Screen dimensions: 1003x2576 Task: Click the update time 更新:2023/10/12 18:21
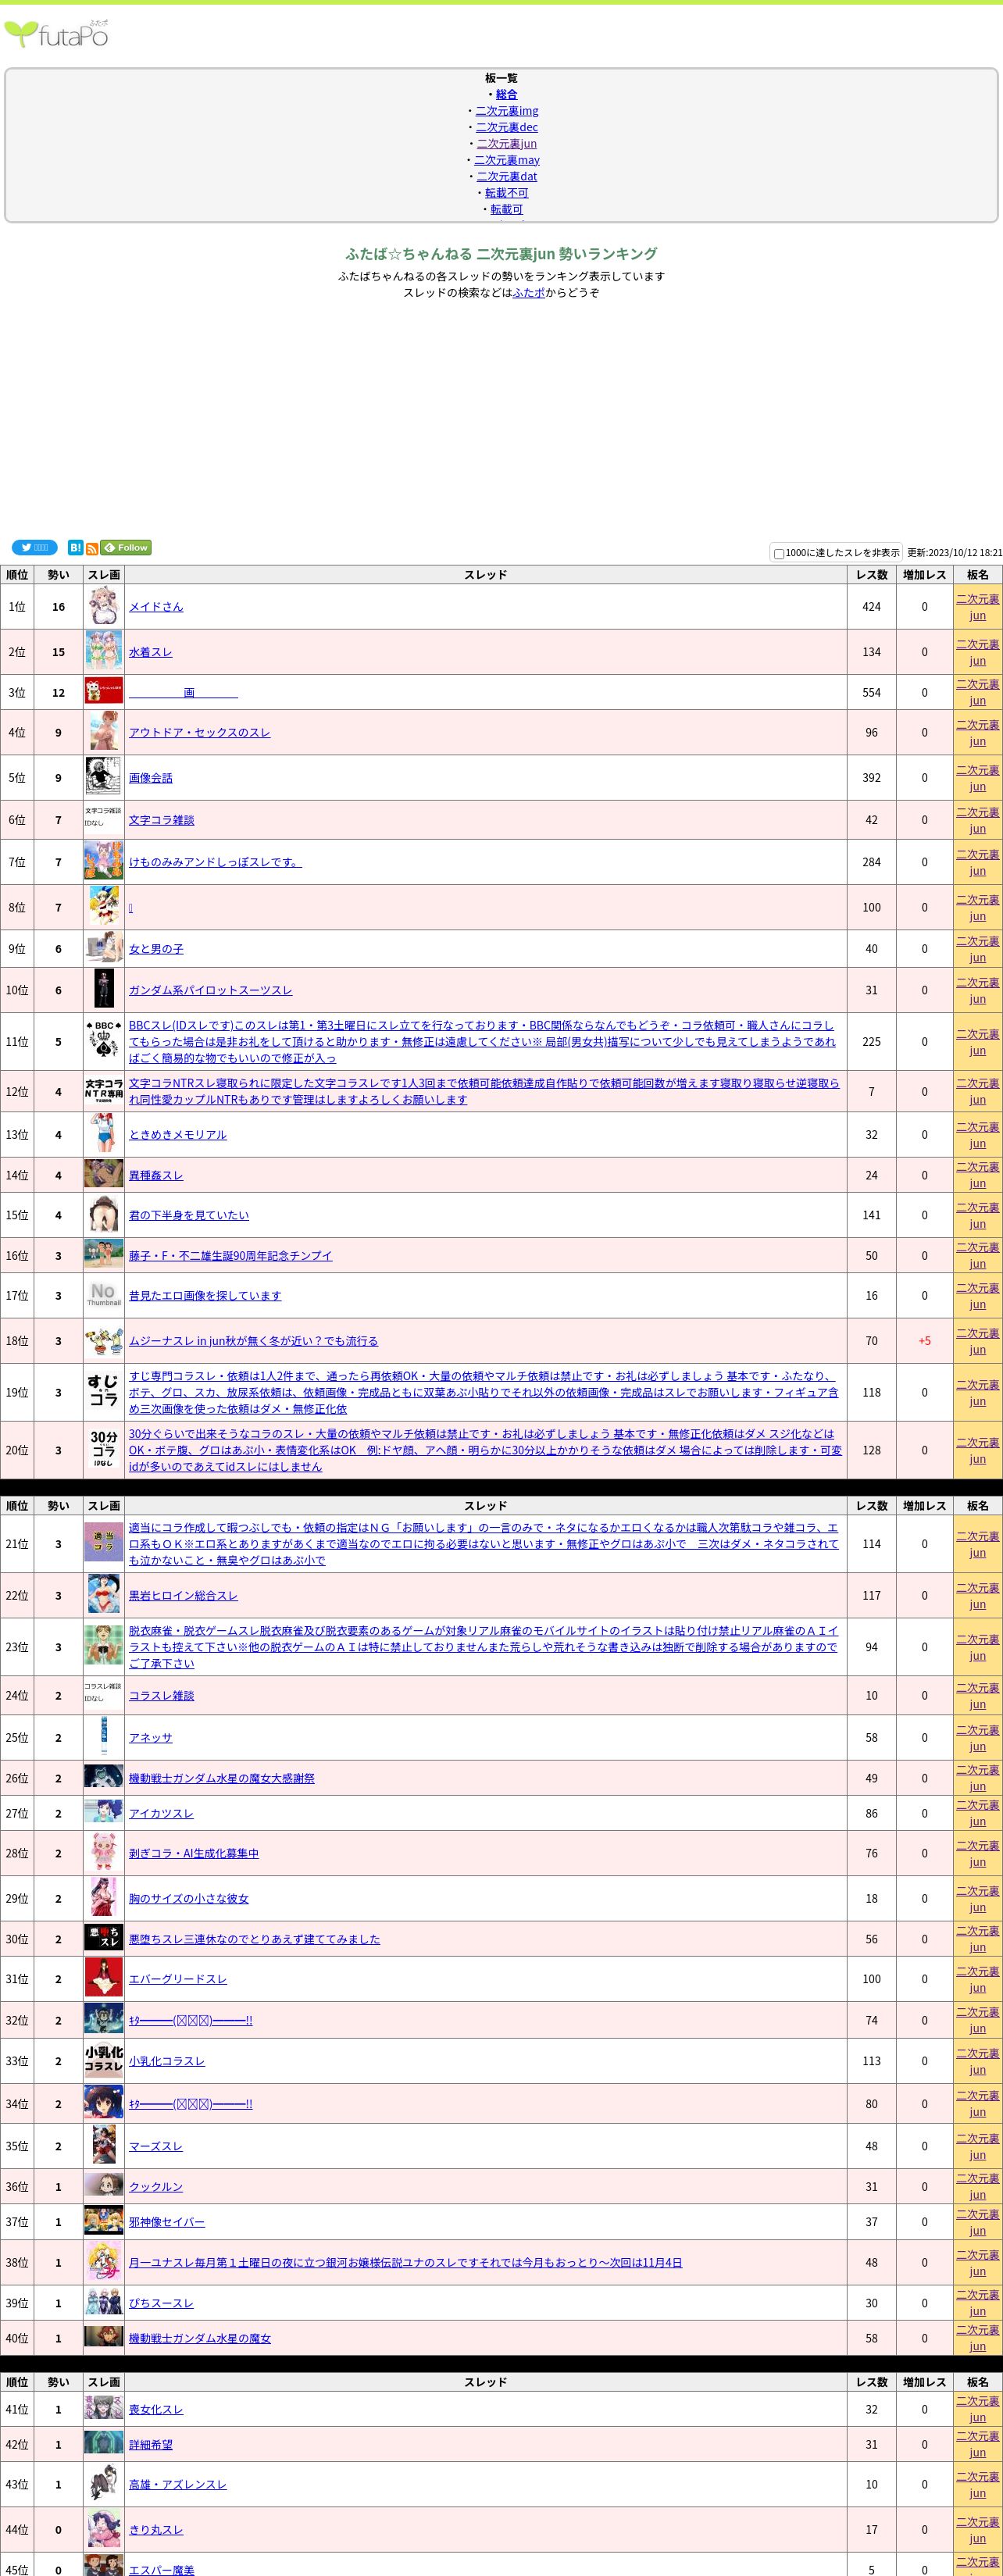click(x=954, y=553)
